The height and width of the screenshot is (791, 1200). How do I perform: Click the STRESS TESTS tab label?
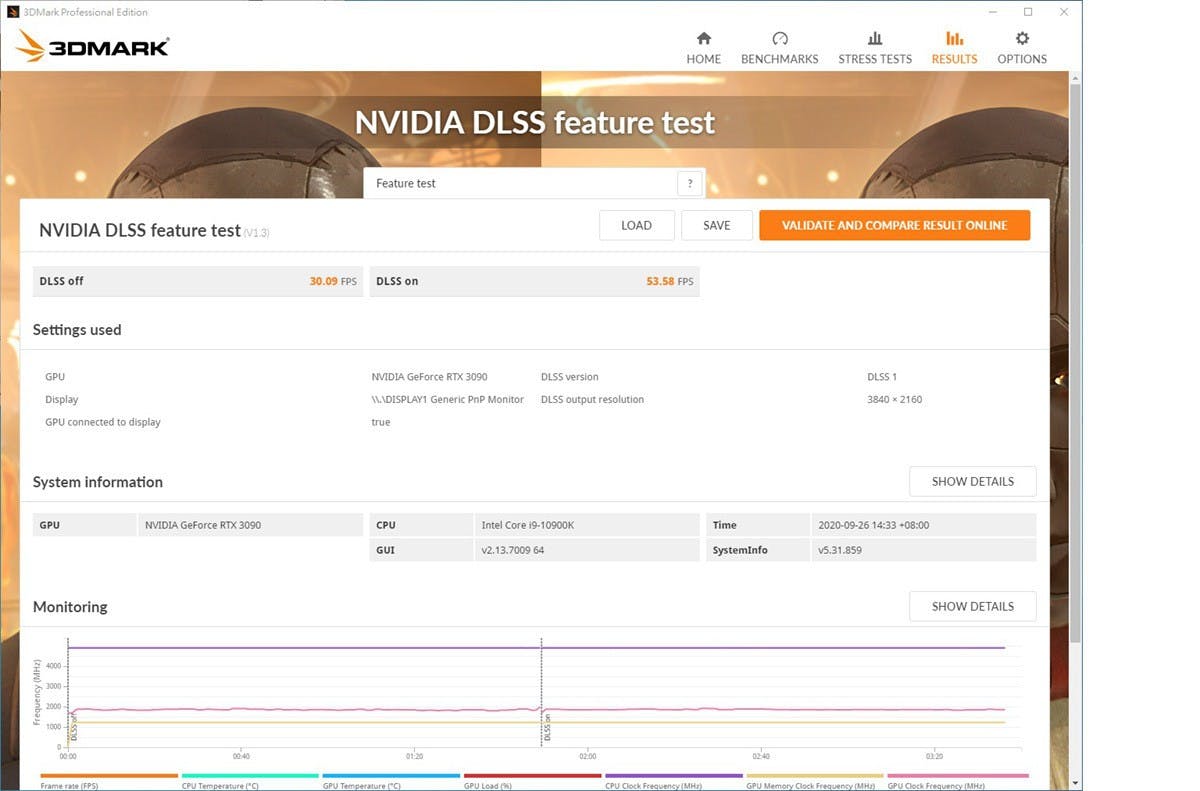coord(875,59)
